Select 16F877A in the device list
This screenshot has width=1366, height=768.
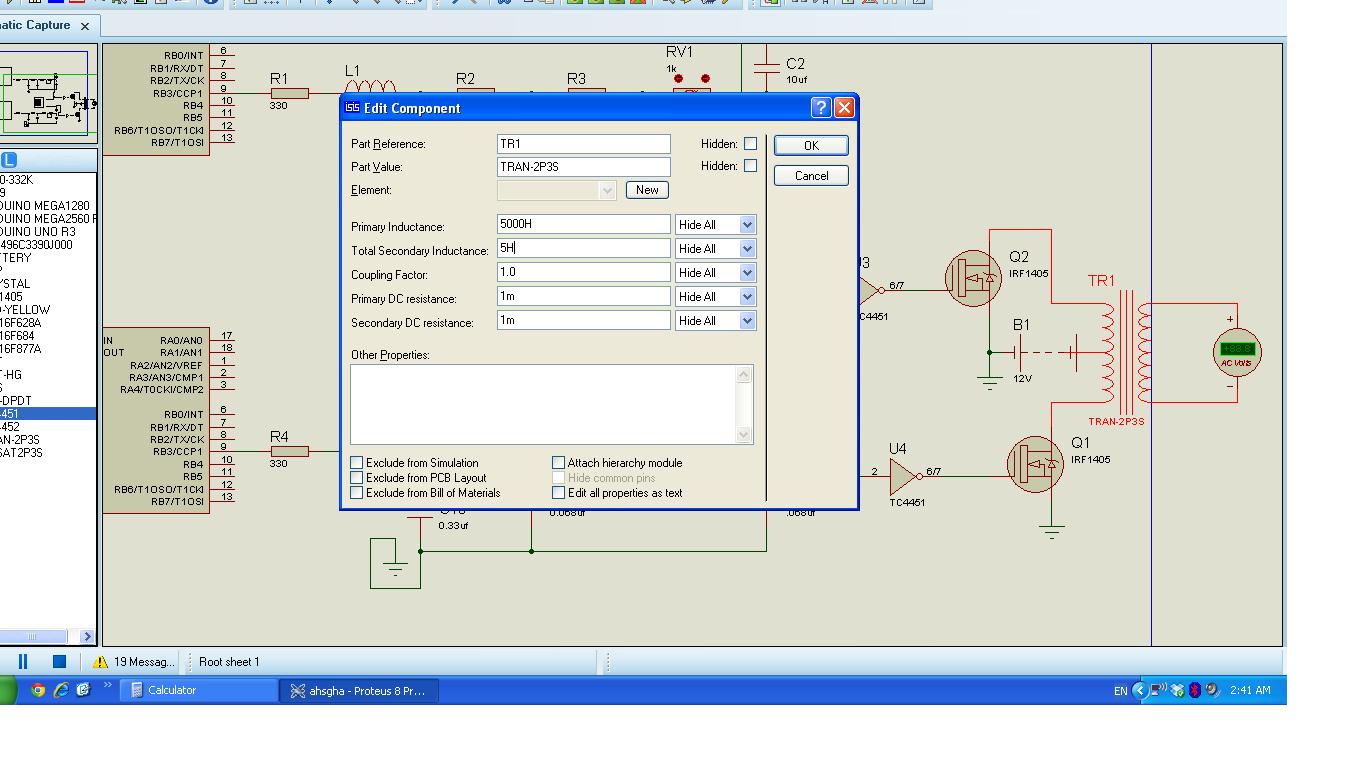click(21, 349)
